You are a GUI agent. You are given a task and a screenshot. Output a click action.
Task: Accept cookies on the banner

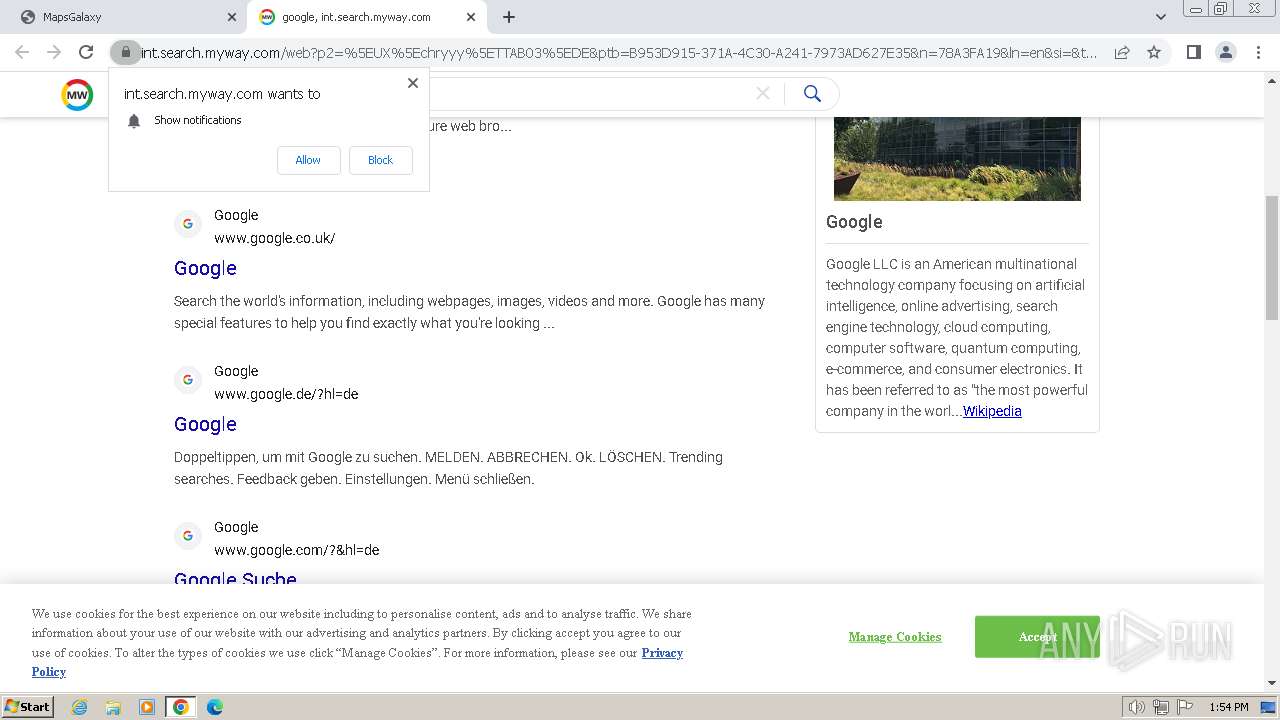point(1037,637)
